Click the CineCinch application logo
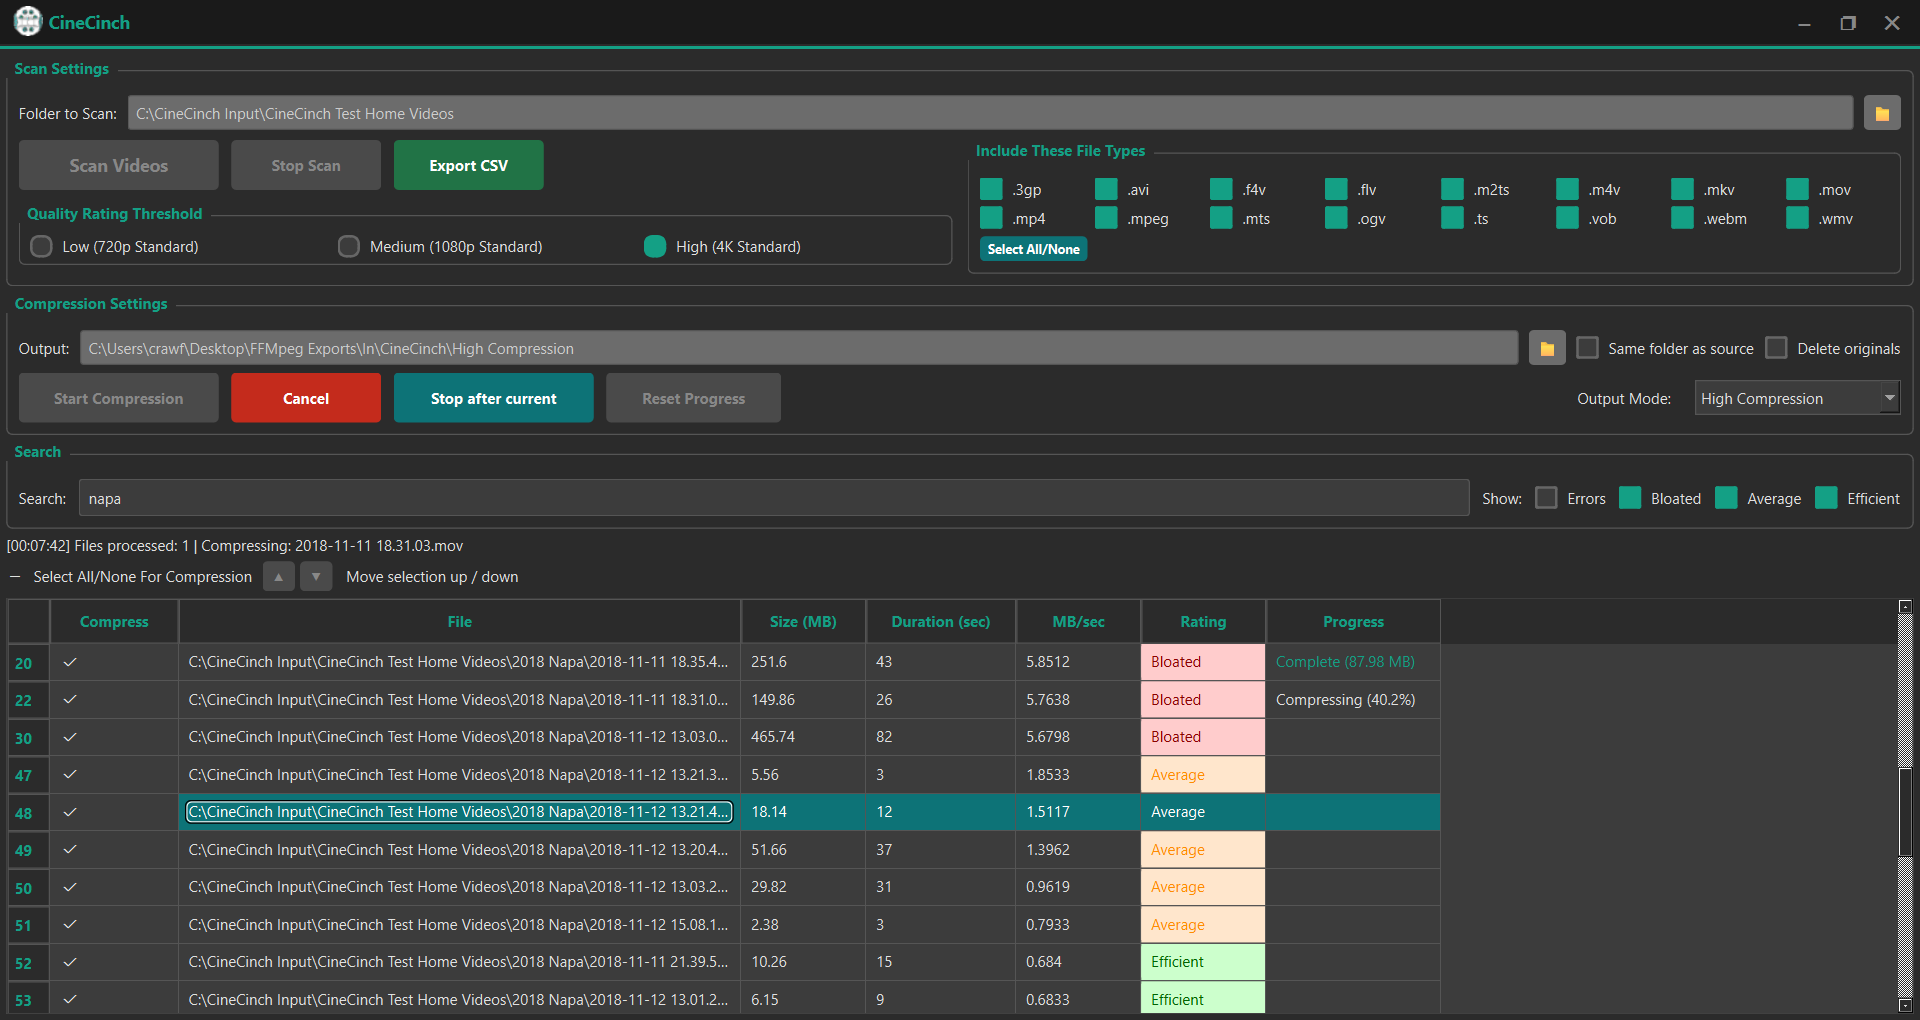The image size is (1920, 1020). tap(27, 21)
